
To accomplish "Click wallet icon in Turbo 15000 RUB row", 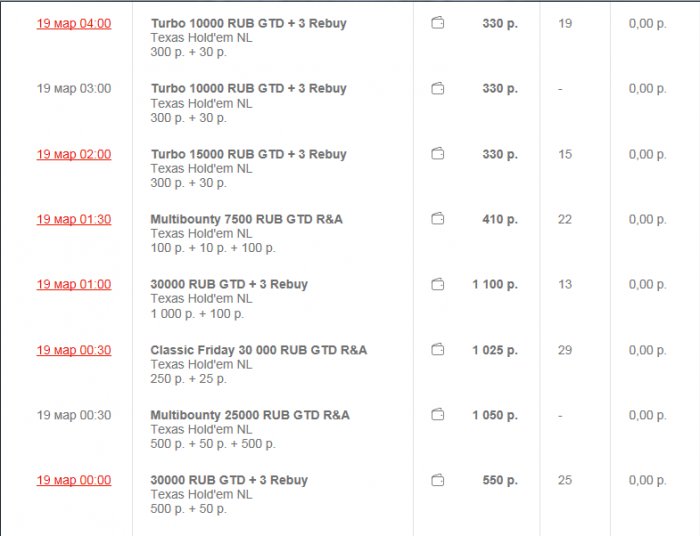I will tap(438, 154).
